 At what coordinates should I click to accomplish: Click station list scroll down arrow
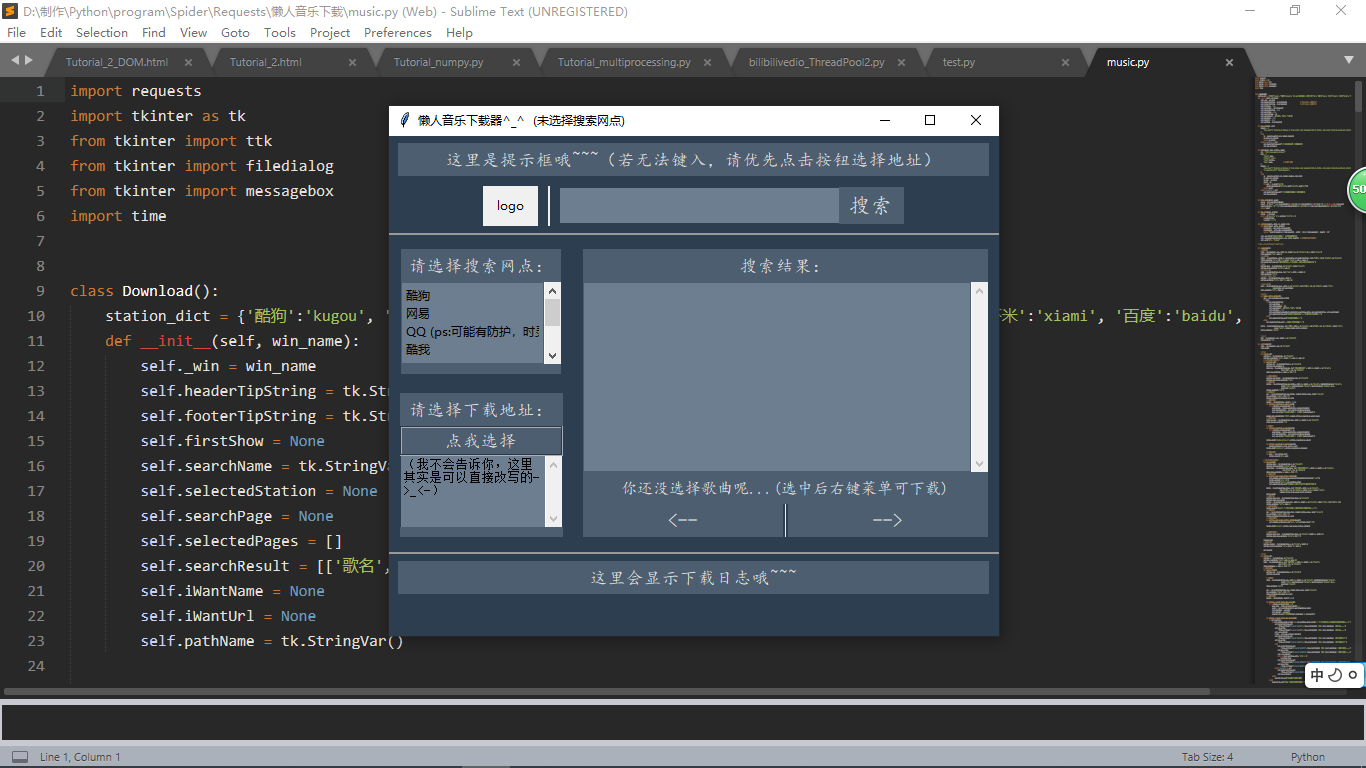point(552,355)
